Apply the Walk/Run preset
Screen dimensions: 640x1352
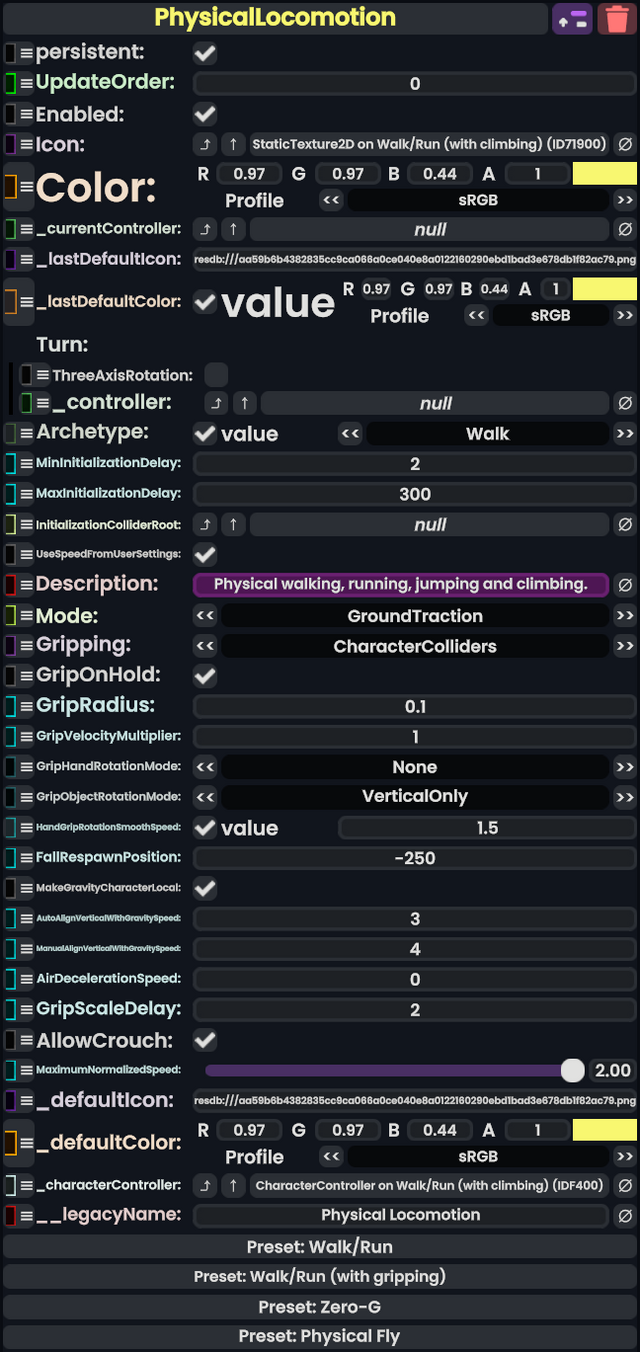(x=320, y=1246)
